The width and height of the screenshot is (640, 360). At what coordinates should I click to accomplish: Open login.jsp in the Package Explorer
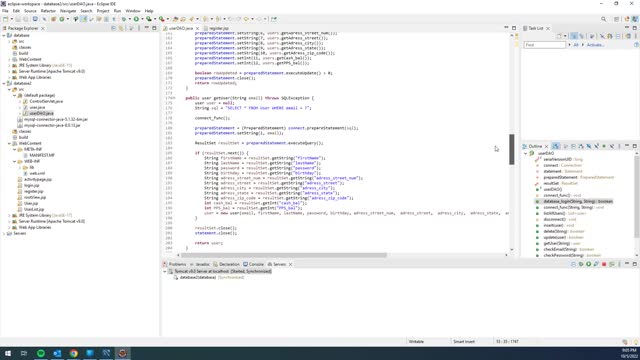32,185
